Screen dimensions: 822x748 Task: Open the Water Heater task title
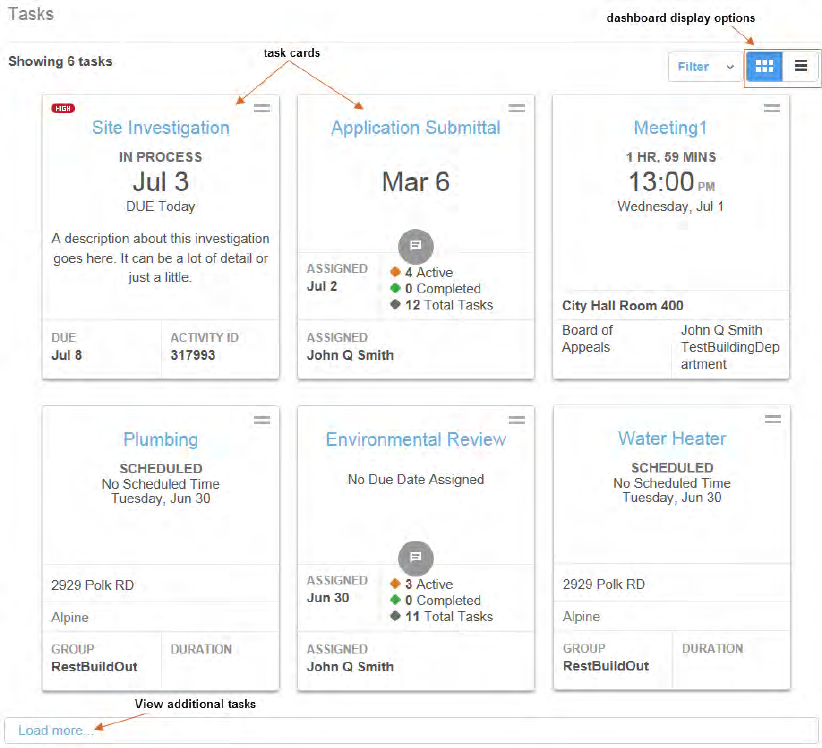tap(672, 438)
